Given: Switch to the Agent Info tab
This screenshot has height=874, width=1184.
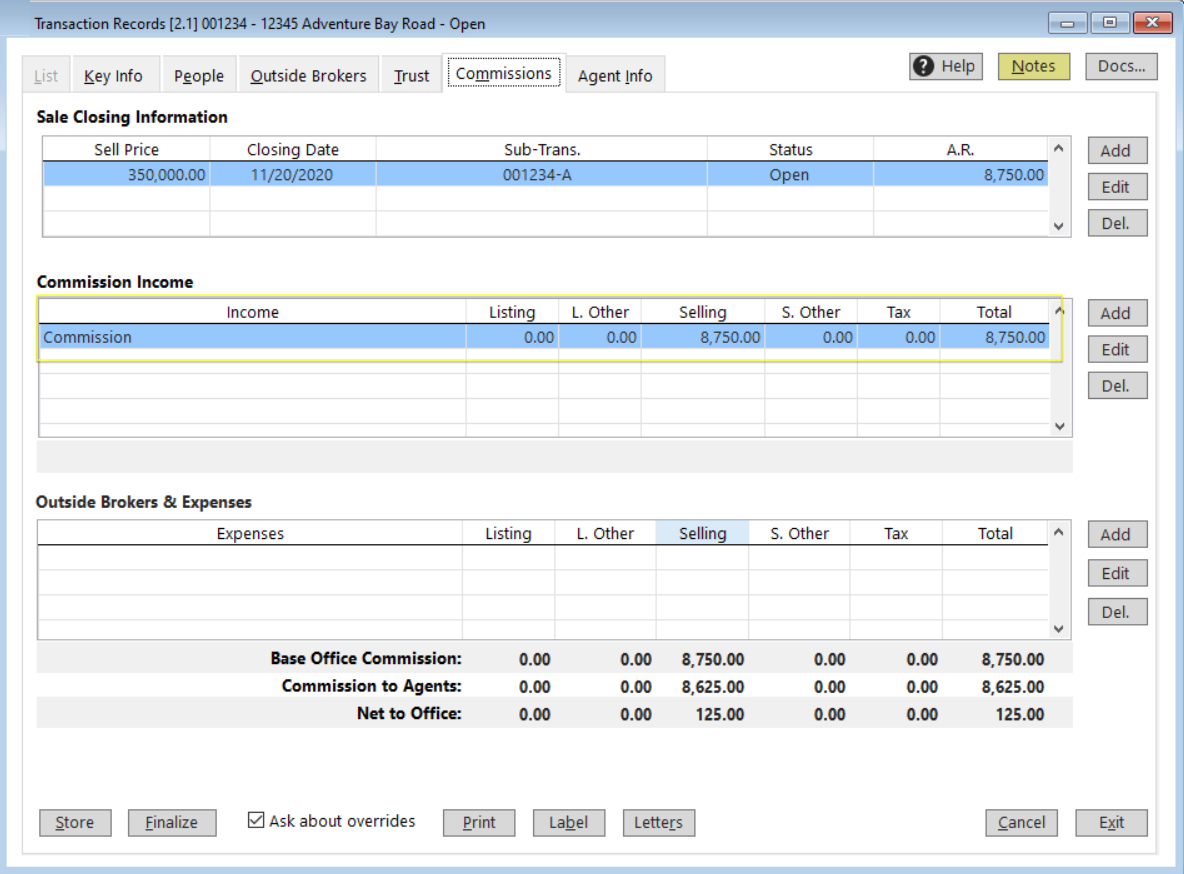Looking at the screenshot, I should (615, 74).
